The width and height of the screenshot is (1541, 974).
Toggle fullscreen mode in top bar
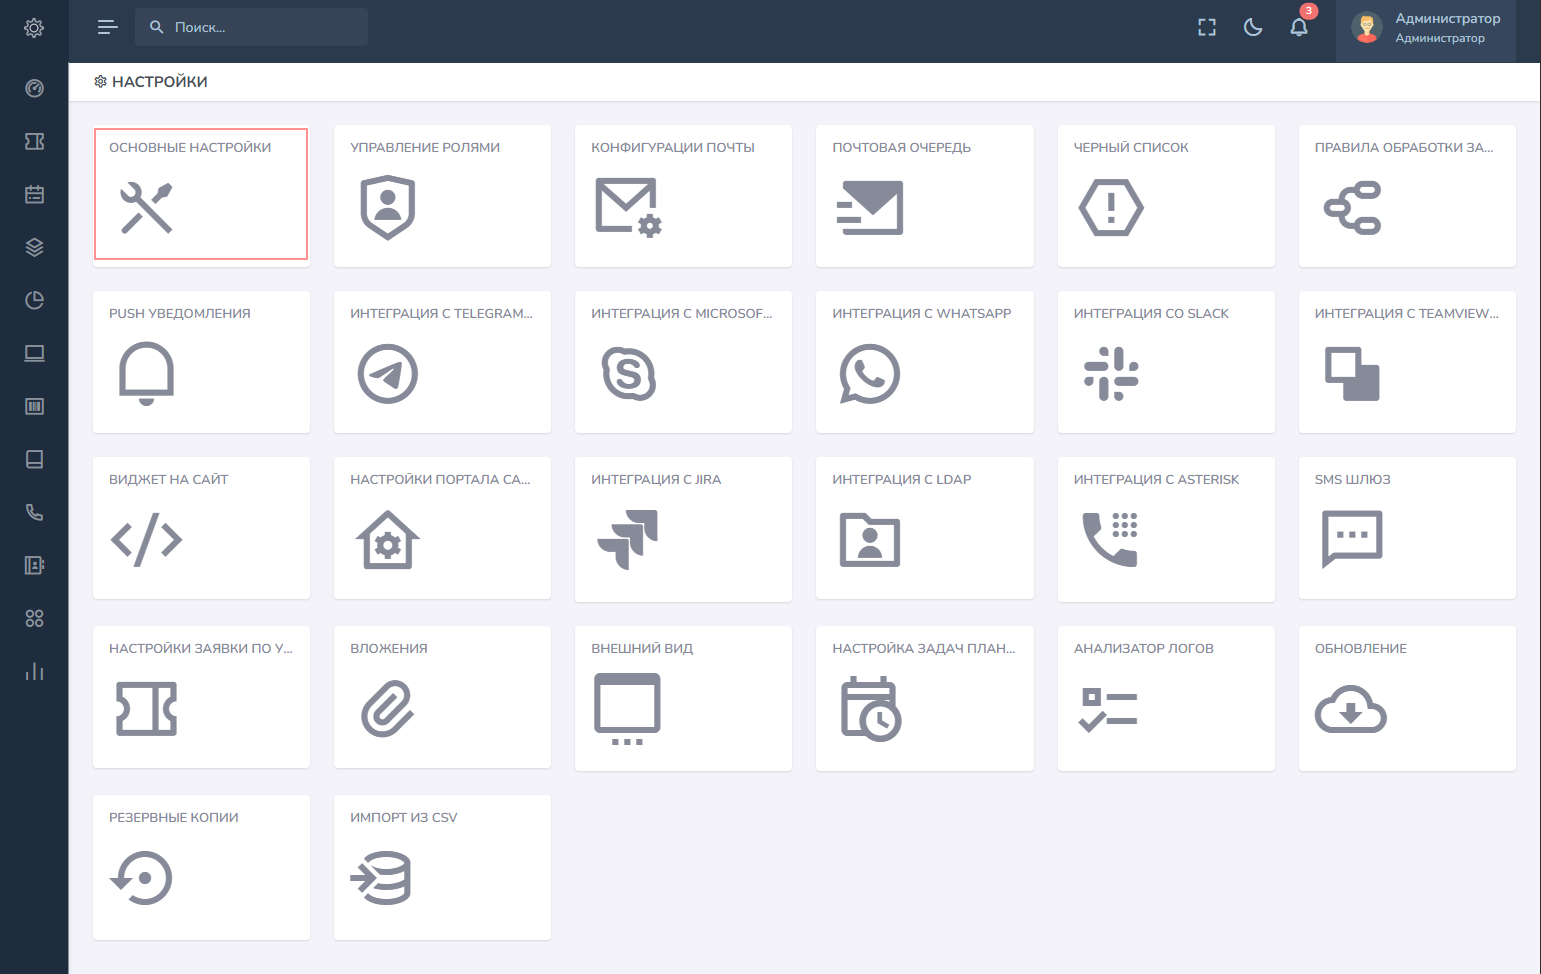(1207, 27)
